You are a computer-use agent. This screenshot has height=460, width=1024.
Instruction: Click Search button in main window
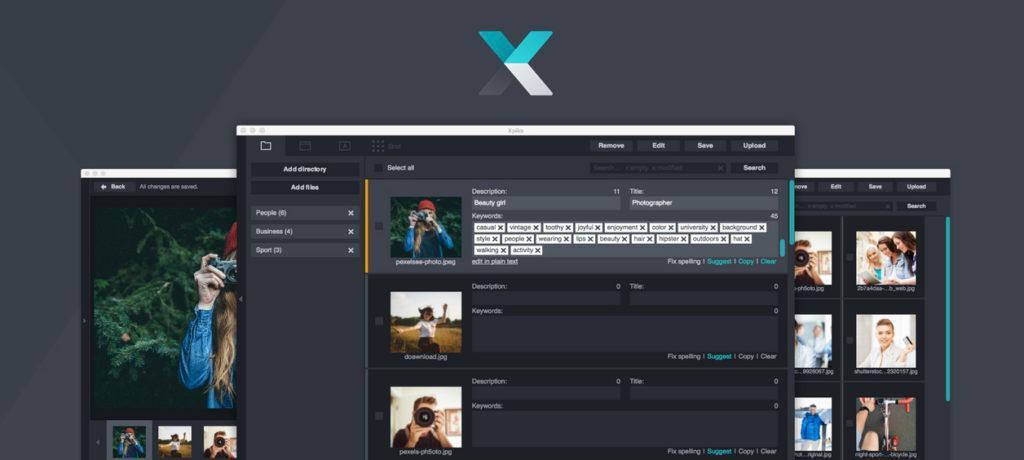click(754, 168)
